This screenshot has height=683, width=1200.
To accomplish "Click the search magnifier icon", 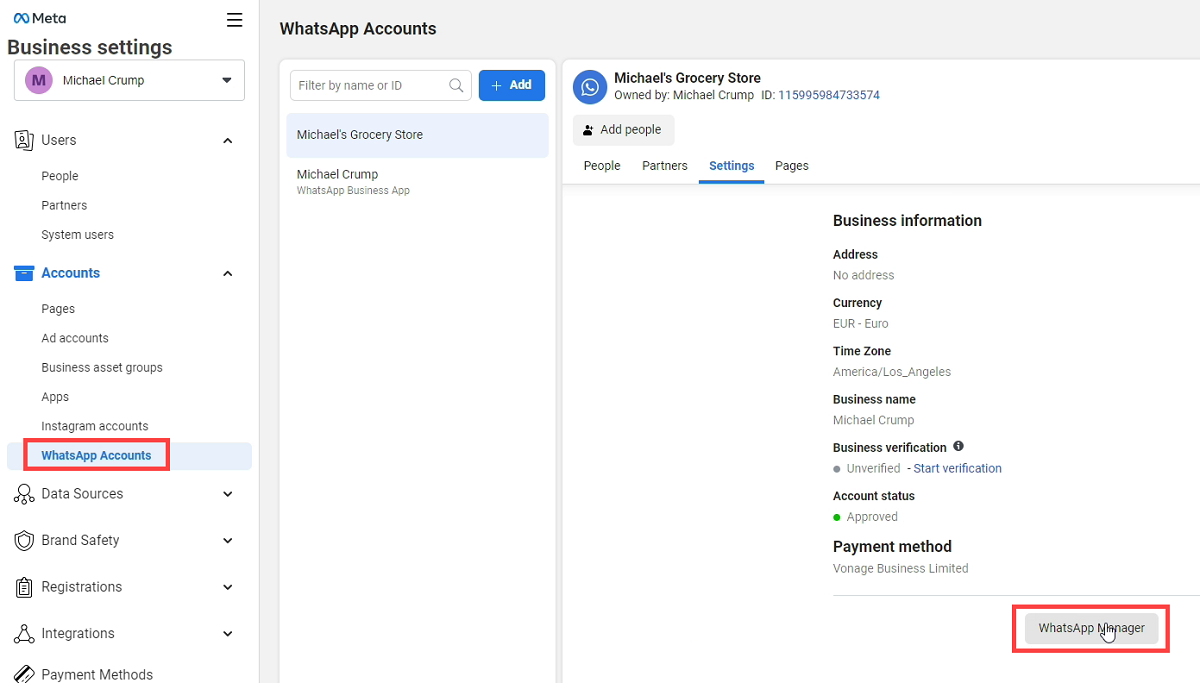I will click(x=457, y=85).
